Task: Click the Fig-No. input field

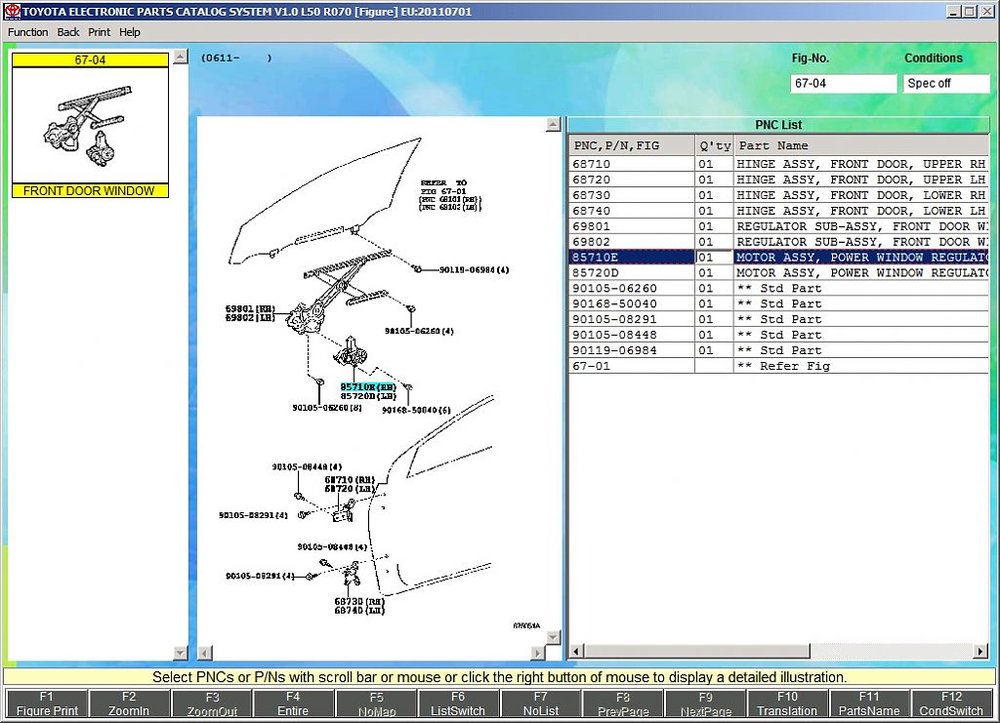Action: (842, 84)
